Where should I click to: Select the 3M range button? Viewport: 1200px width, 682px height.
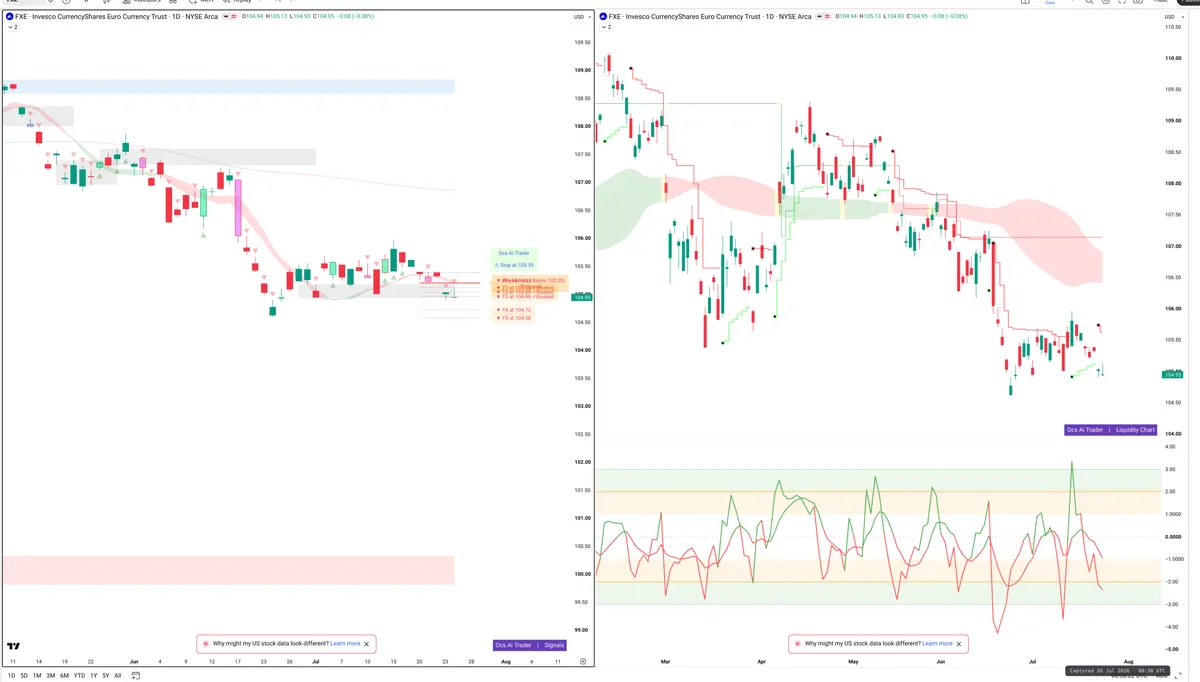tap(51, 676)
